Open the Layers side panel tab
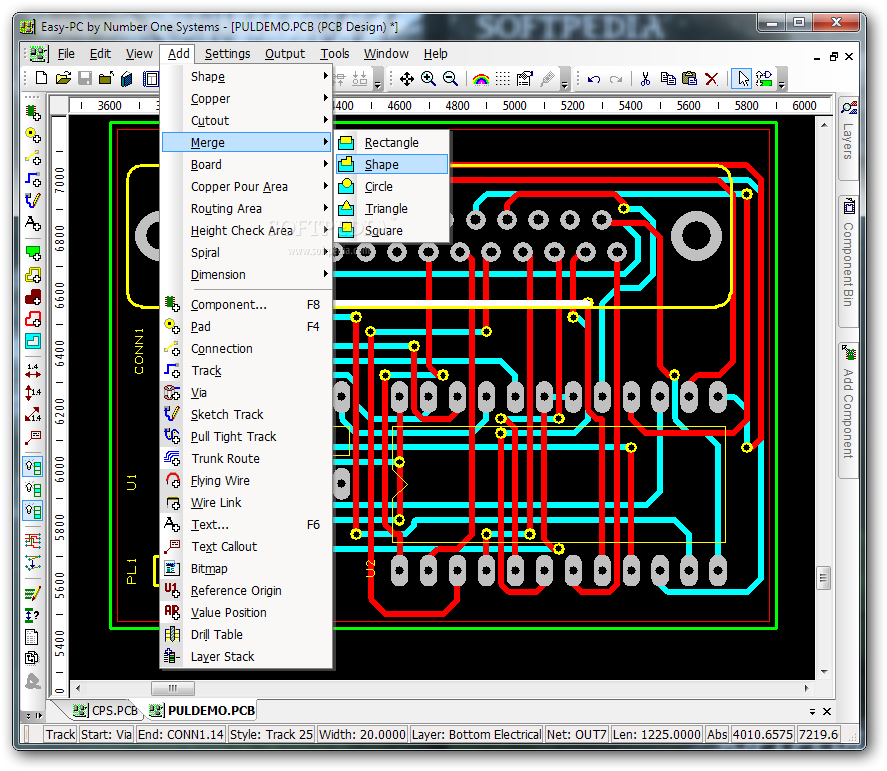The image size is (887, 771). pos(848,137)
